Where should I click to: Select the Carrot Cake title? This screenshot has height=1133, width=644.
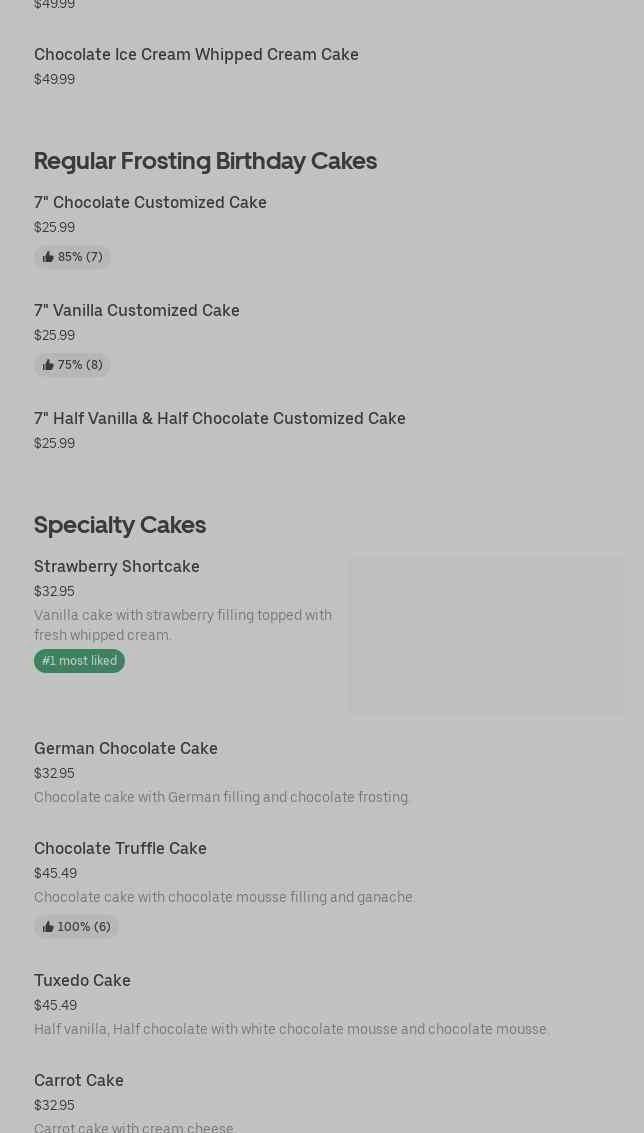pyautogui.click(x=79, y=1081)
